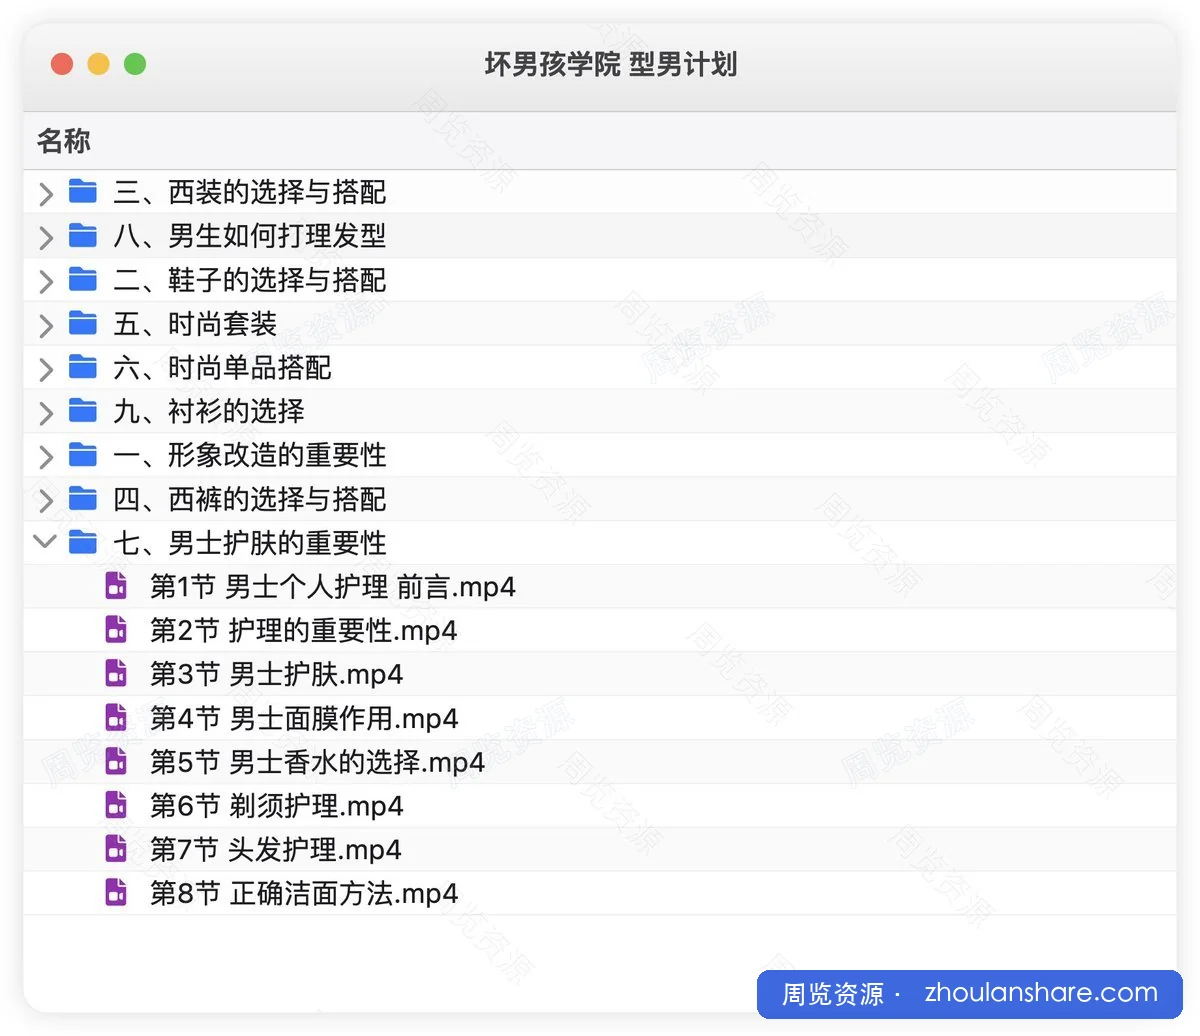
Task: Click the video file icon of 第2节 护理的重要性.mp4
Action: [116, 630]
